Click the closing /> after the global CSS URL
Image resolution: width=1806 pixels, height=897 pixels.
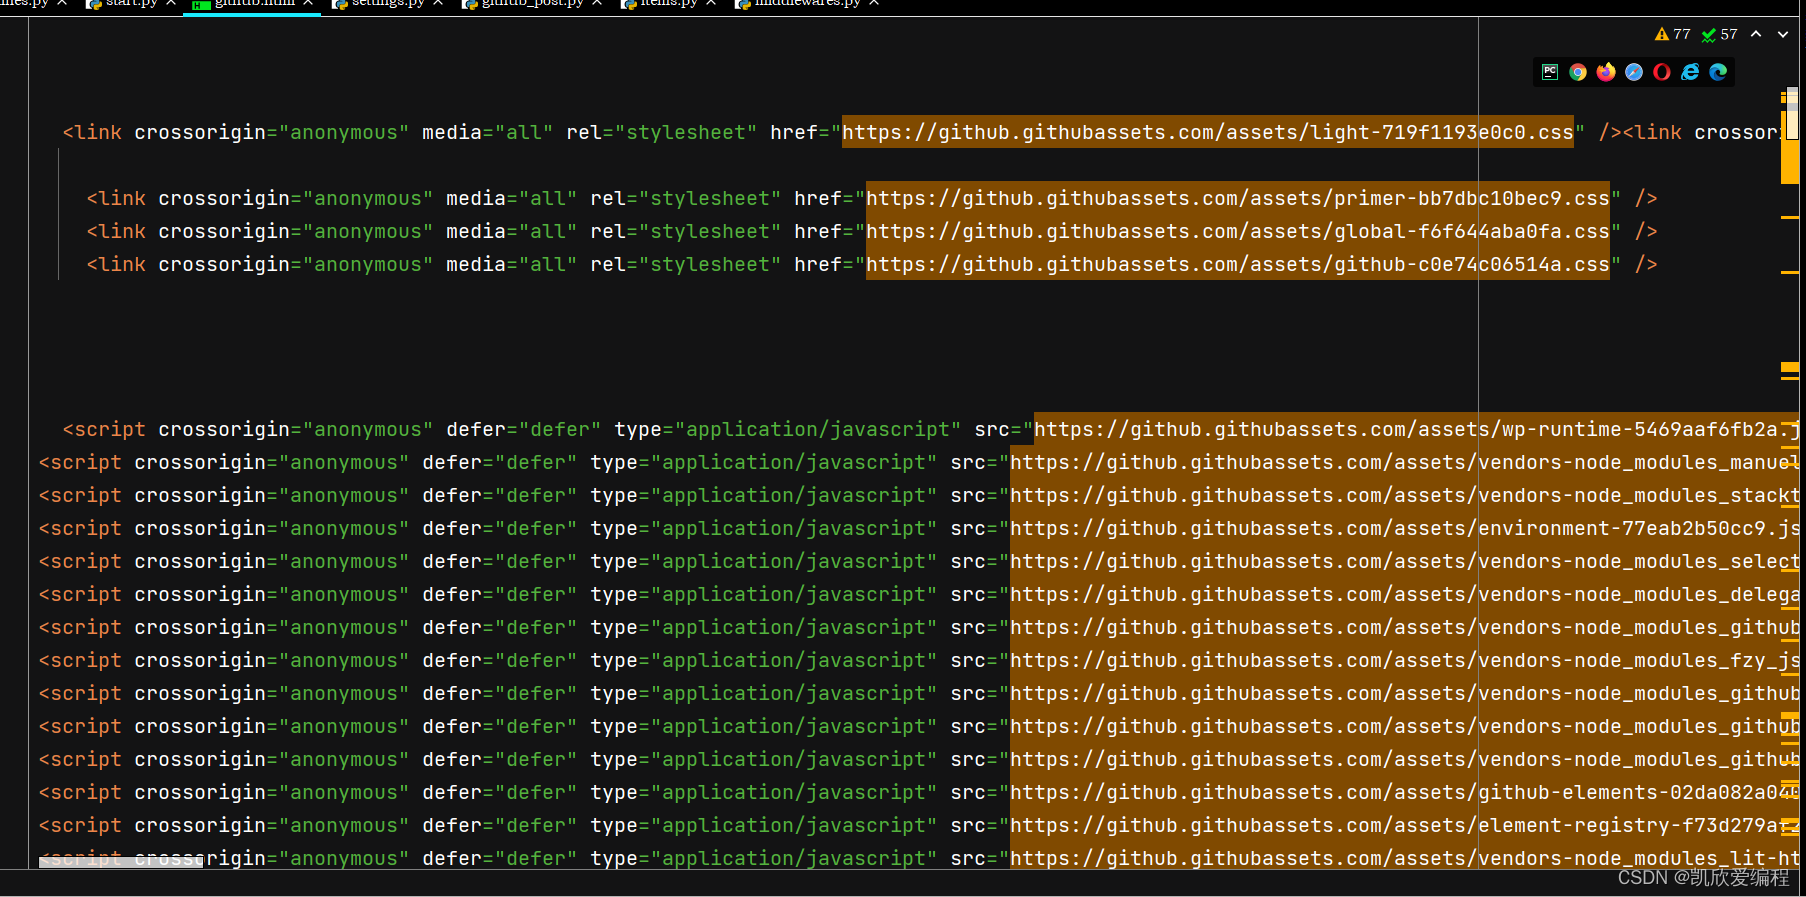(x=1646, y=231)
